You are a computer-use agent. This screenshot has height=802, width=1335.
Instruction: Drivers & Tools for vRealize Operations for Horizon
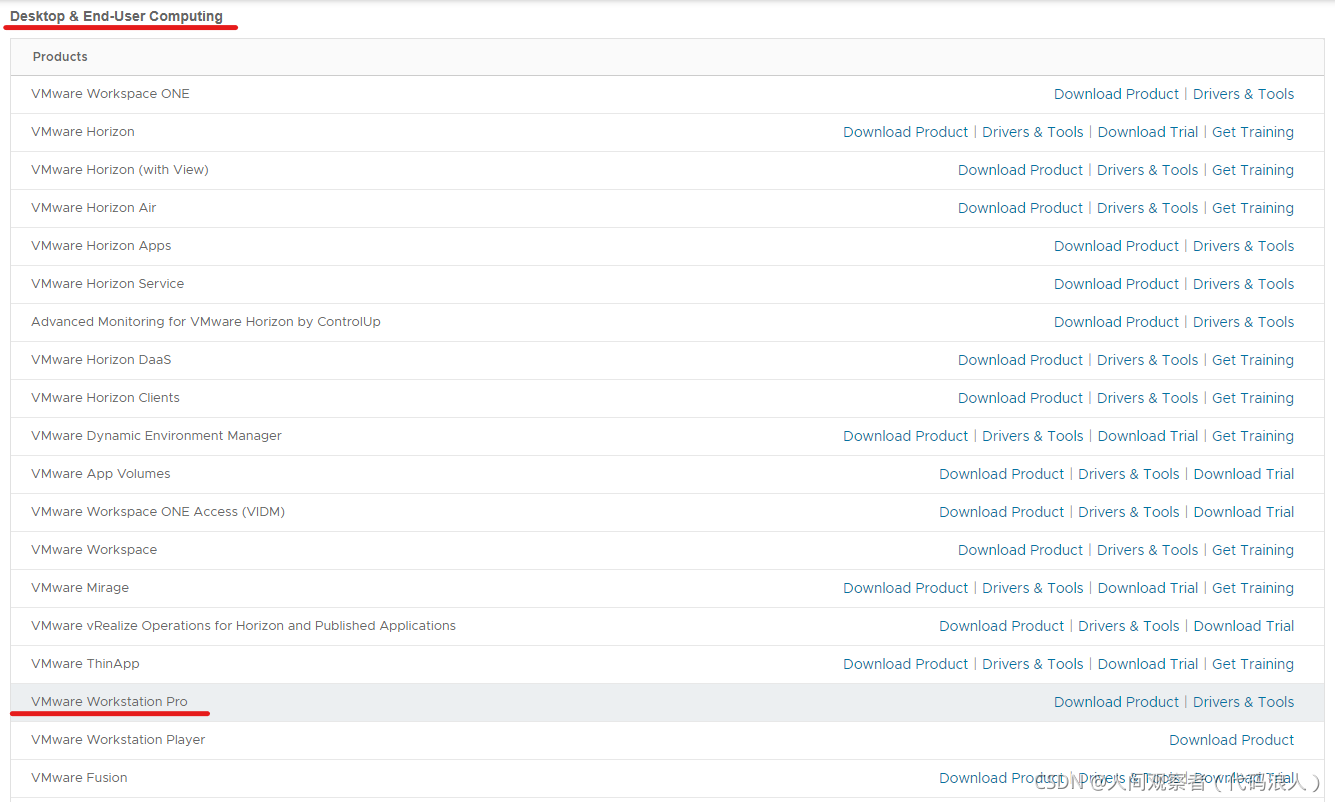[x=1128, y=626]
